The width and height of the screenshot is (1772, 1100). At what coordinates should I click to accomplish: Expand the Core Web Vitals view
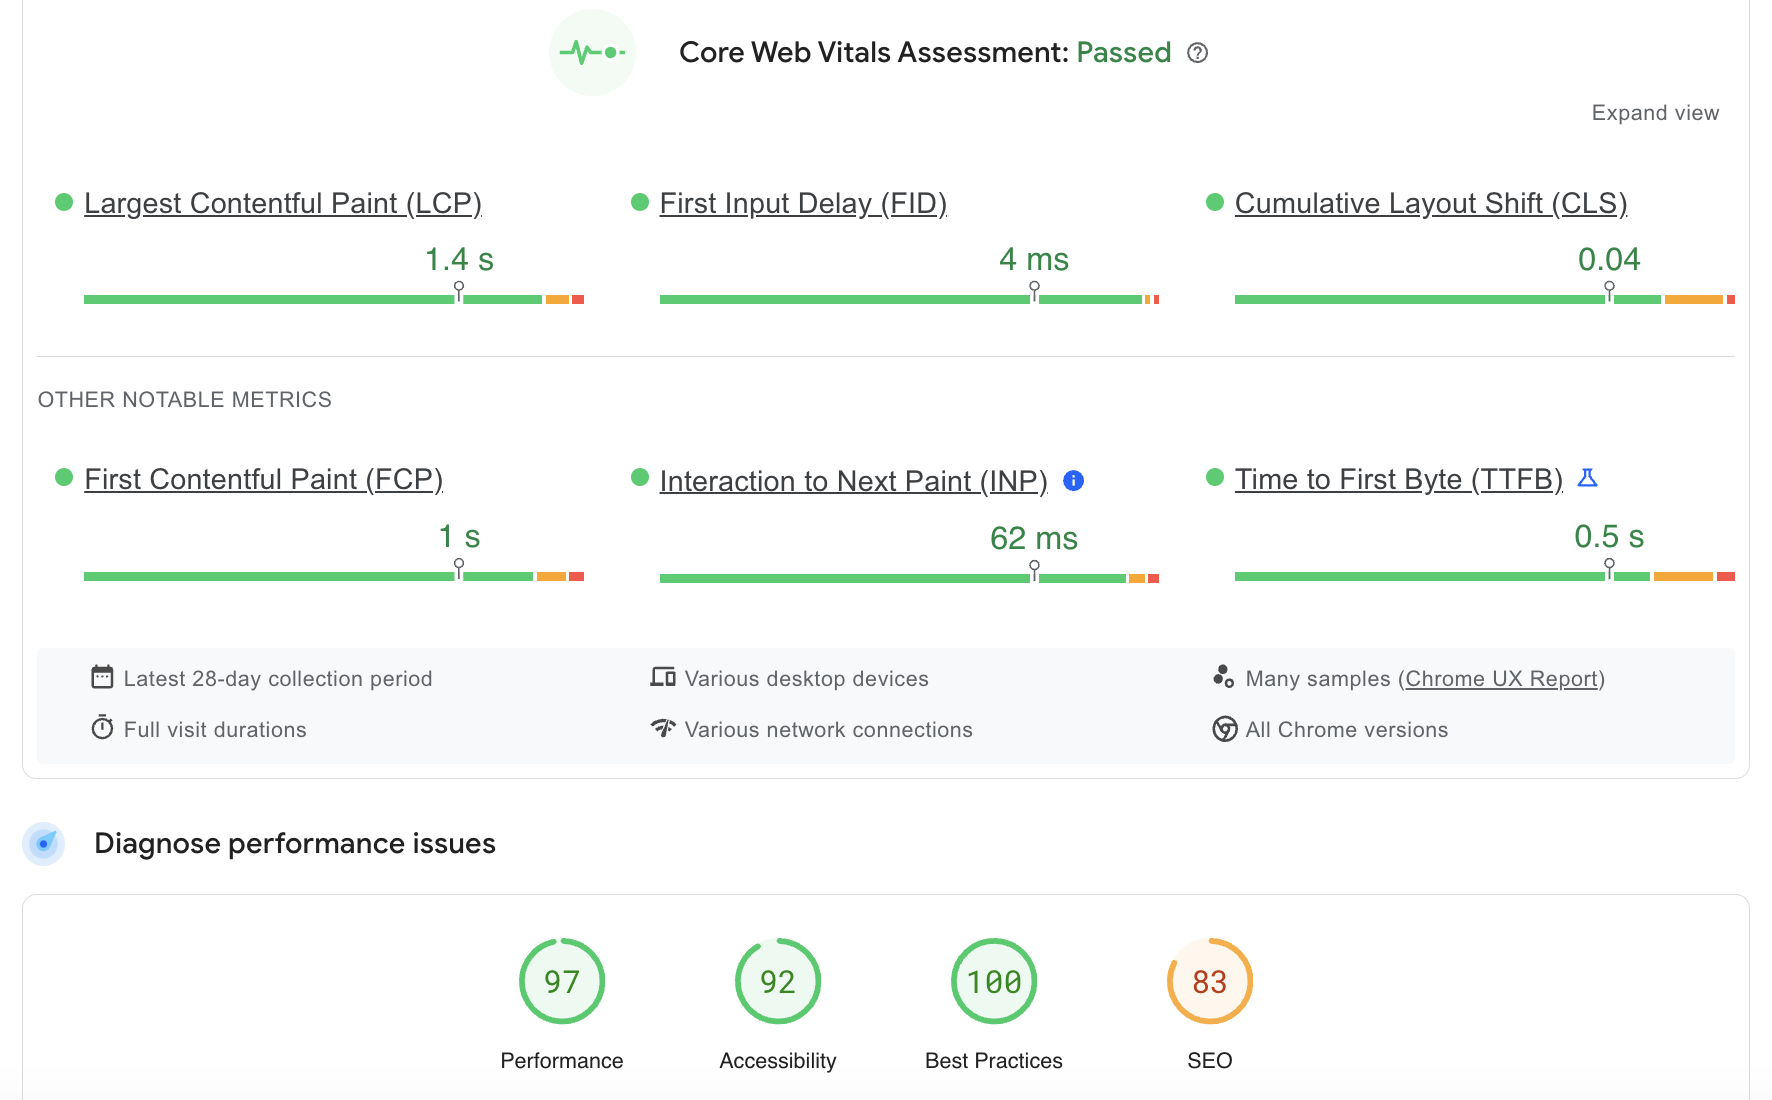coord(1655,113)
